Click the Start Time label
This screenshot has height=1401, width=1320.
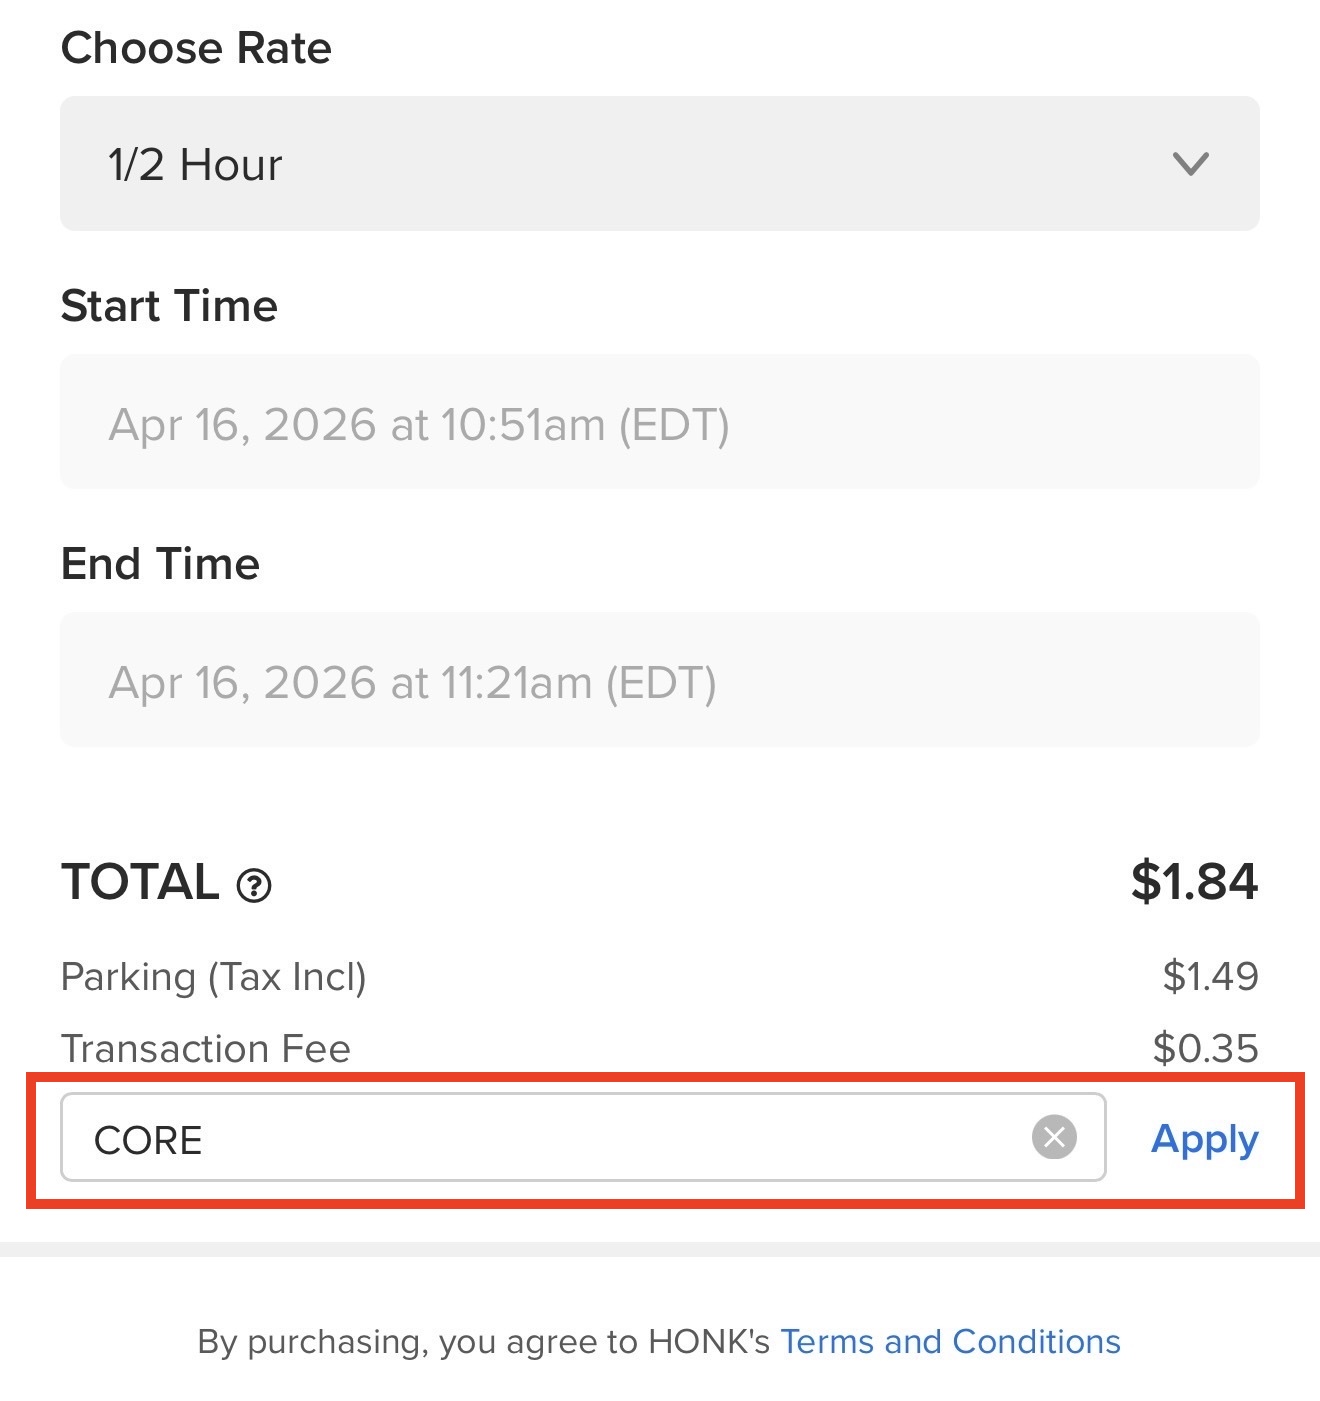coord(169,306)
